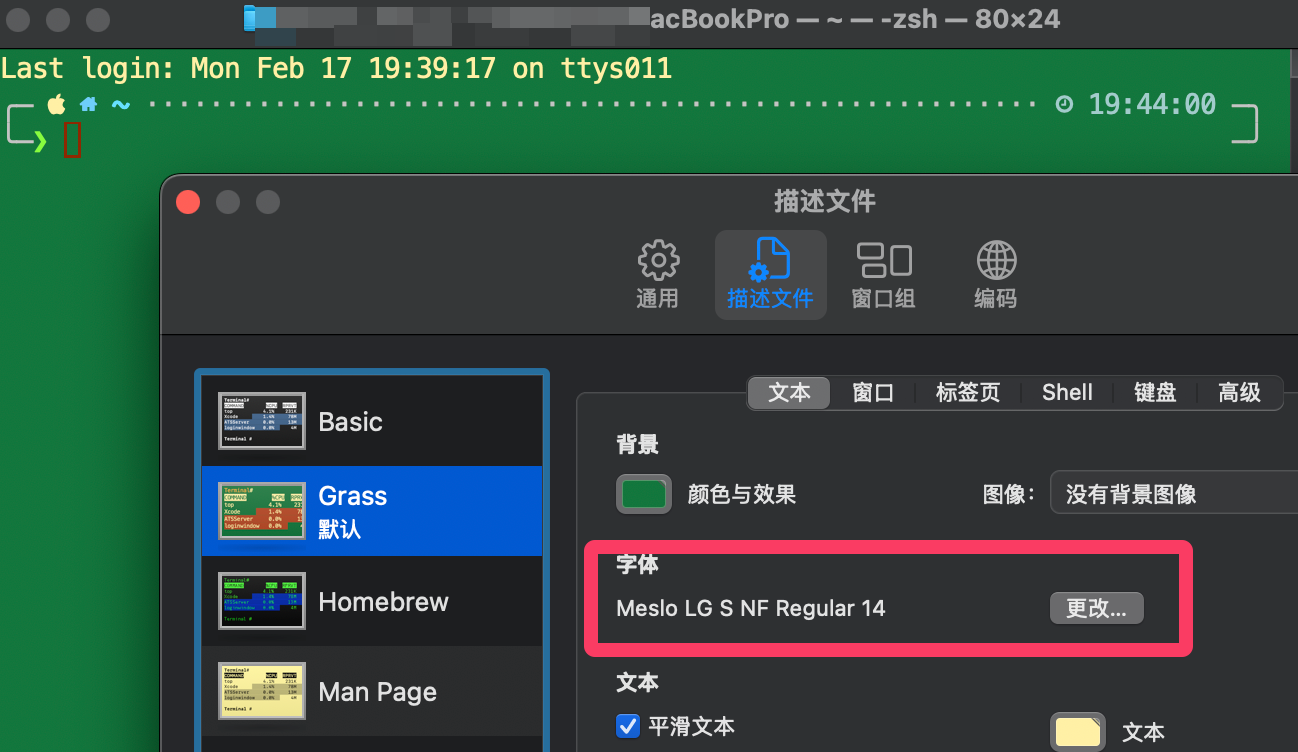Click the Grass profile thumbnail preview
Viewport: 1298px width, 752px height.
pyautogui.click(x=262, y=511)
